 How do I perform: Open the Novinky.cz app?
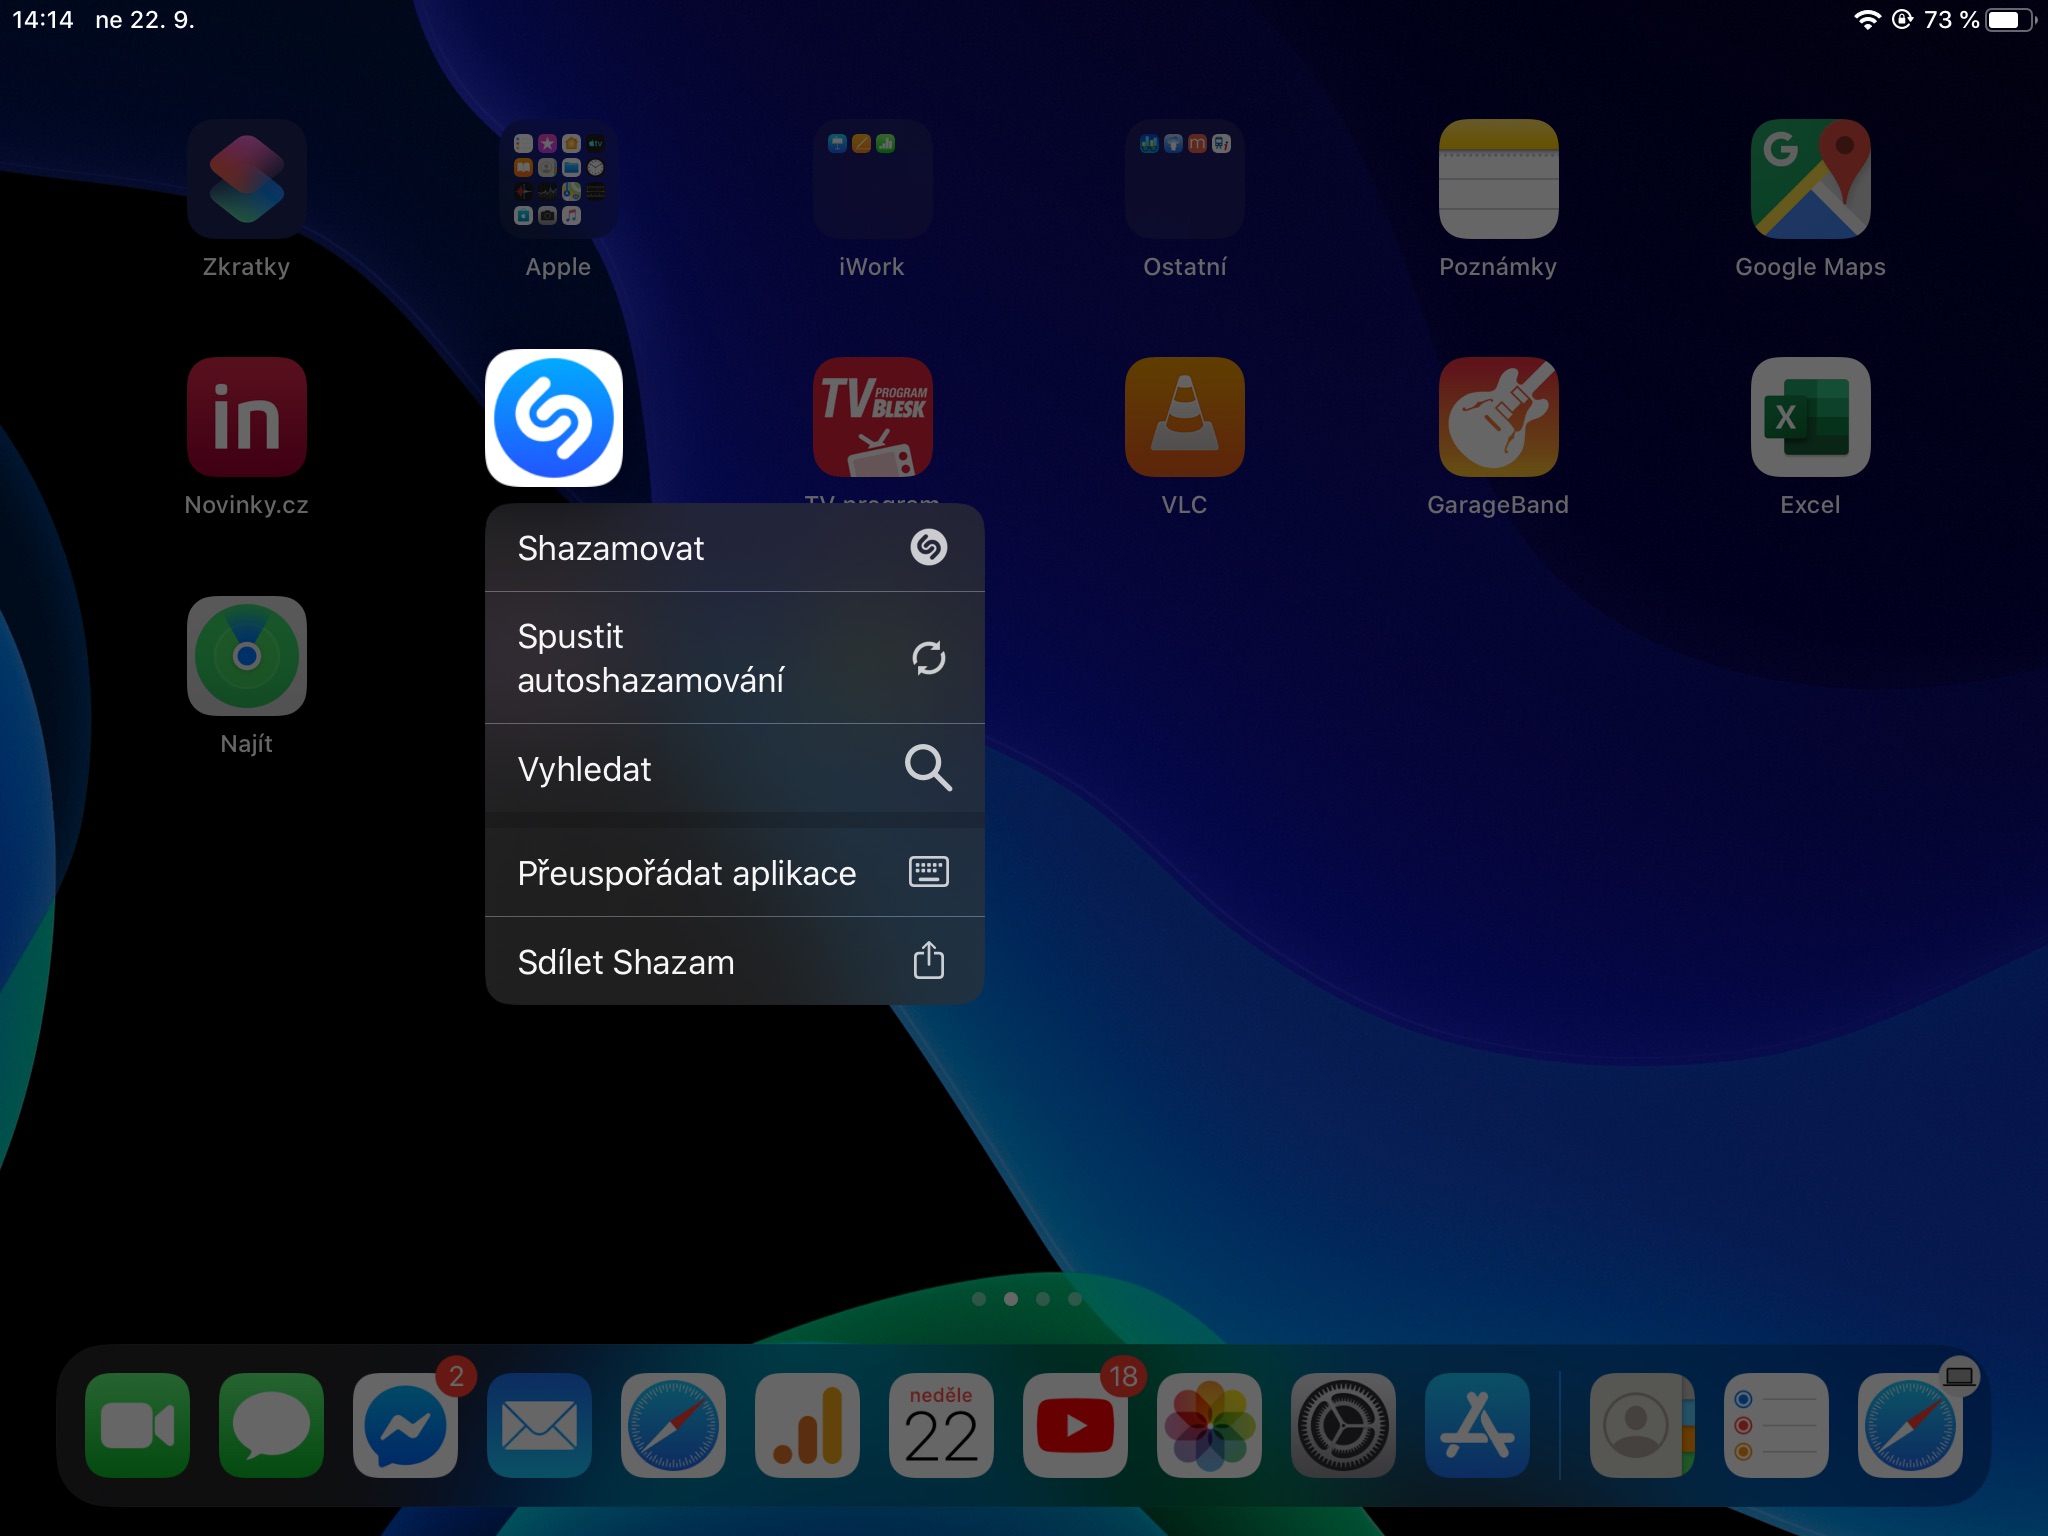pyautogui.click(x=246, y=417)
